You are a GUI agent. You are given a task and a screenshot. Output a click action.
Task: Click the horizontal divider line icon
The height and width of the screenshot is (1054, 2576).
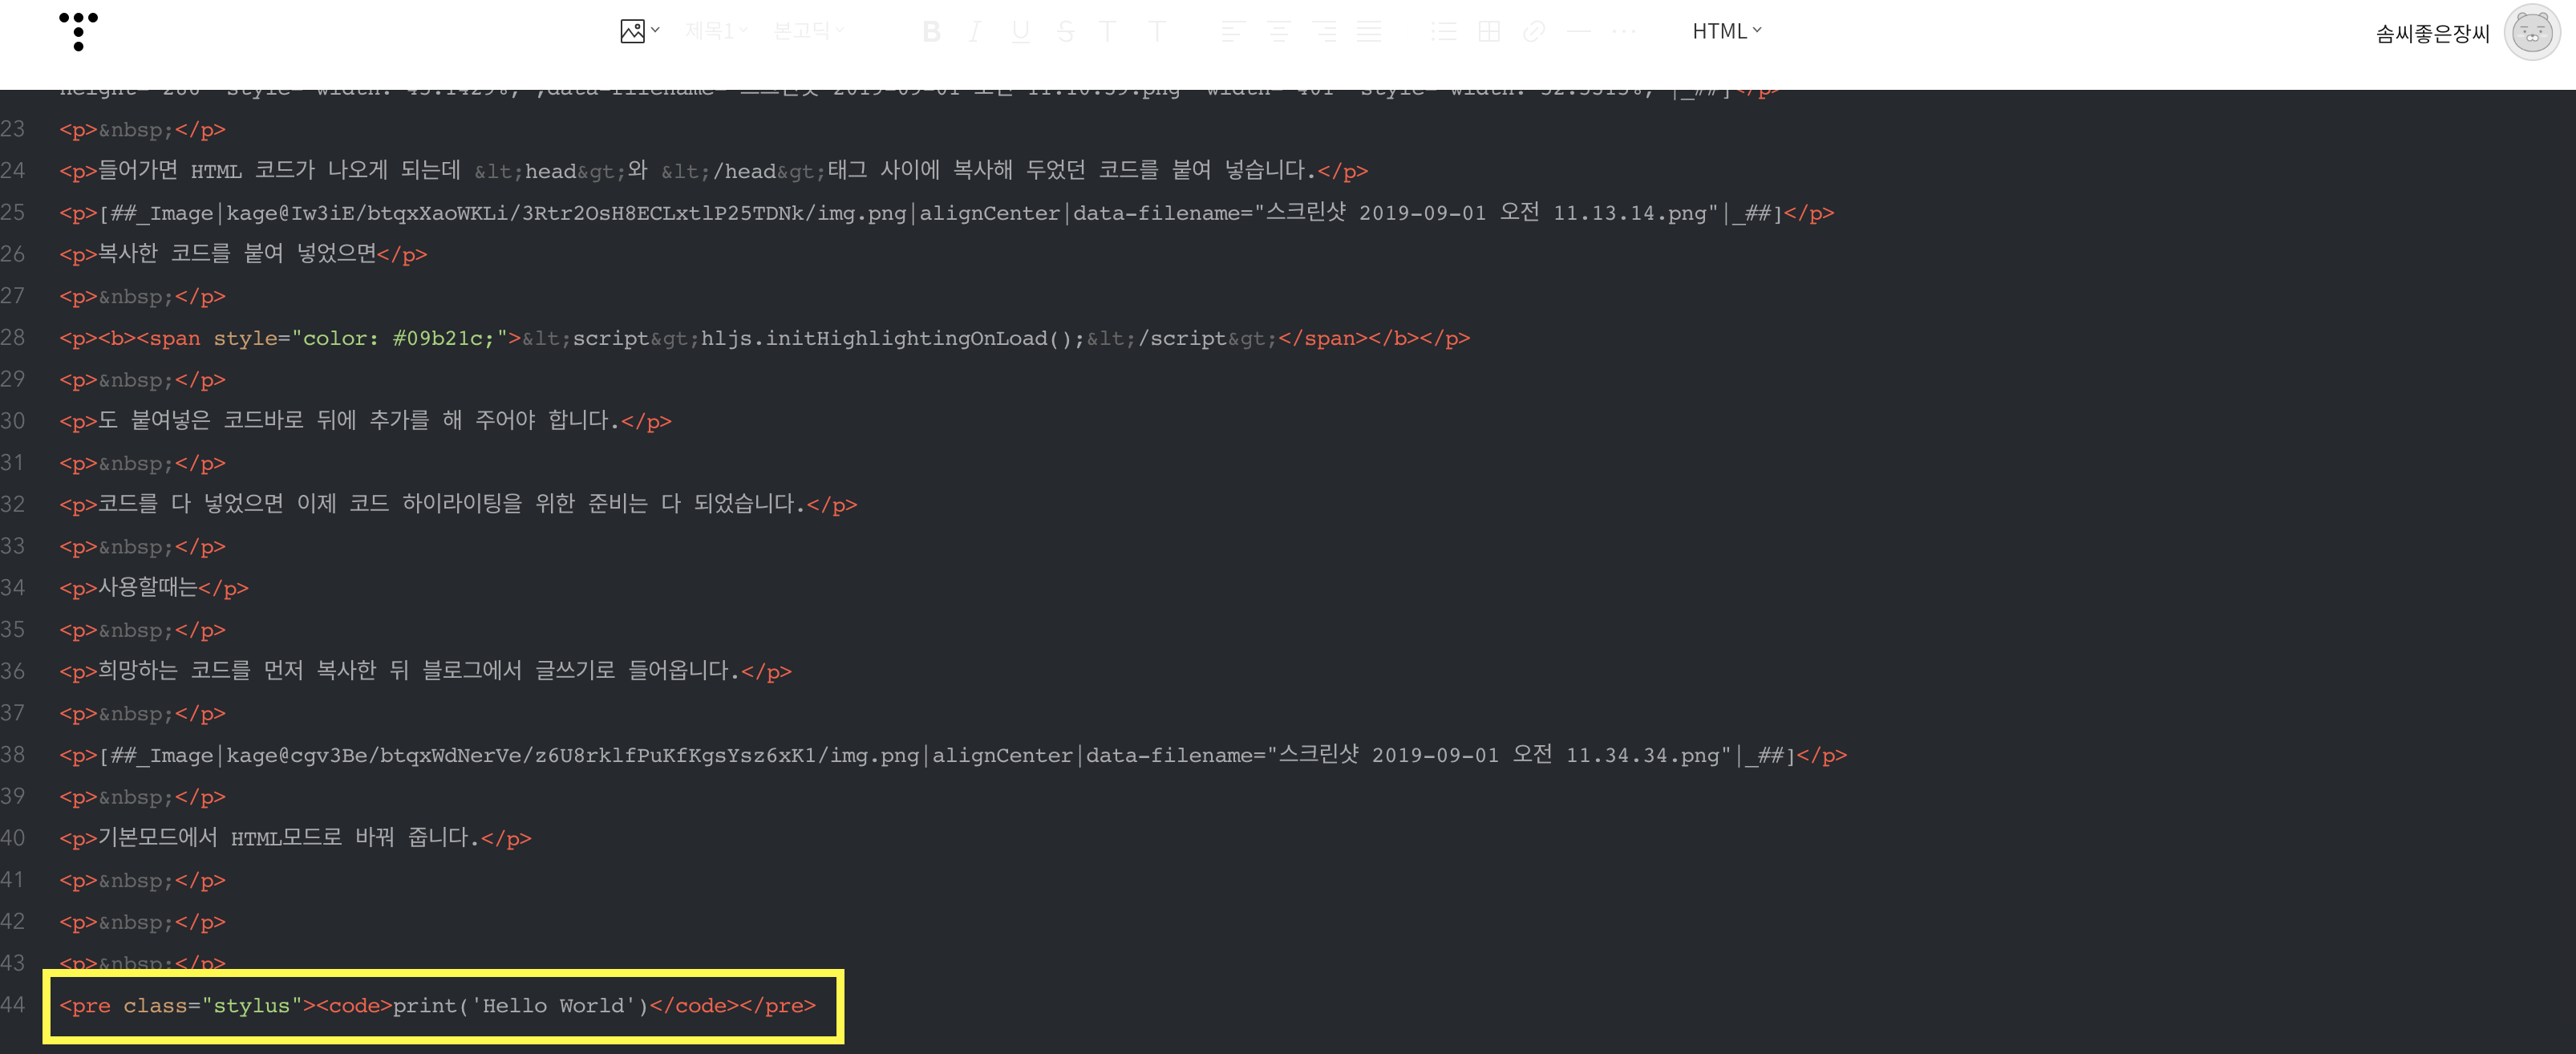[x=1579, y=32]
